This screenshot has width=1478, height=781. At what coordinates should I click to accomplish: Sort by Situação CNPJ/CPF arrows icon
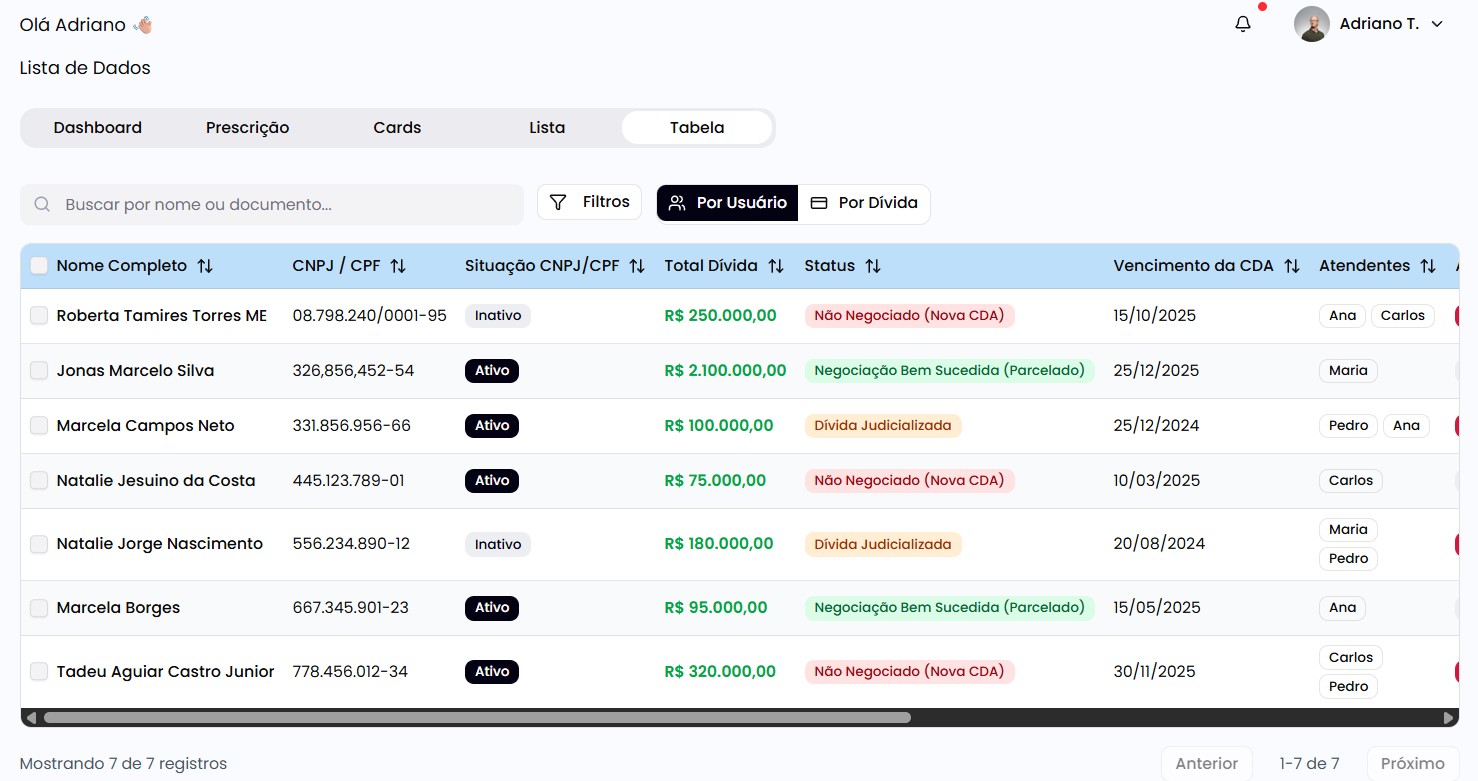637,266
